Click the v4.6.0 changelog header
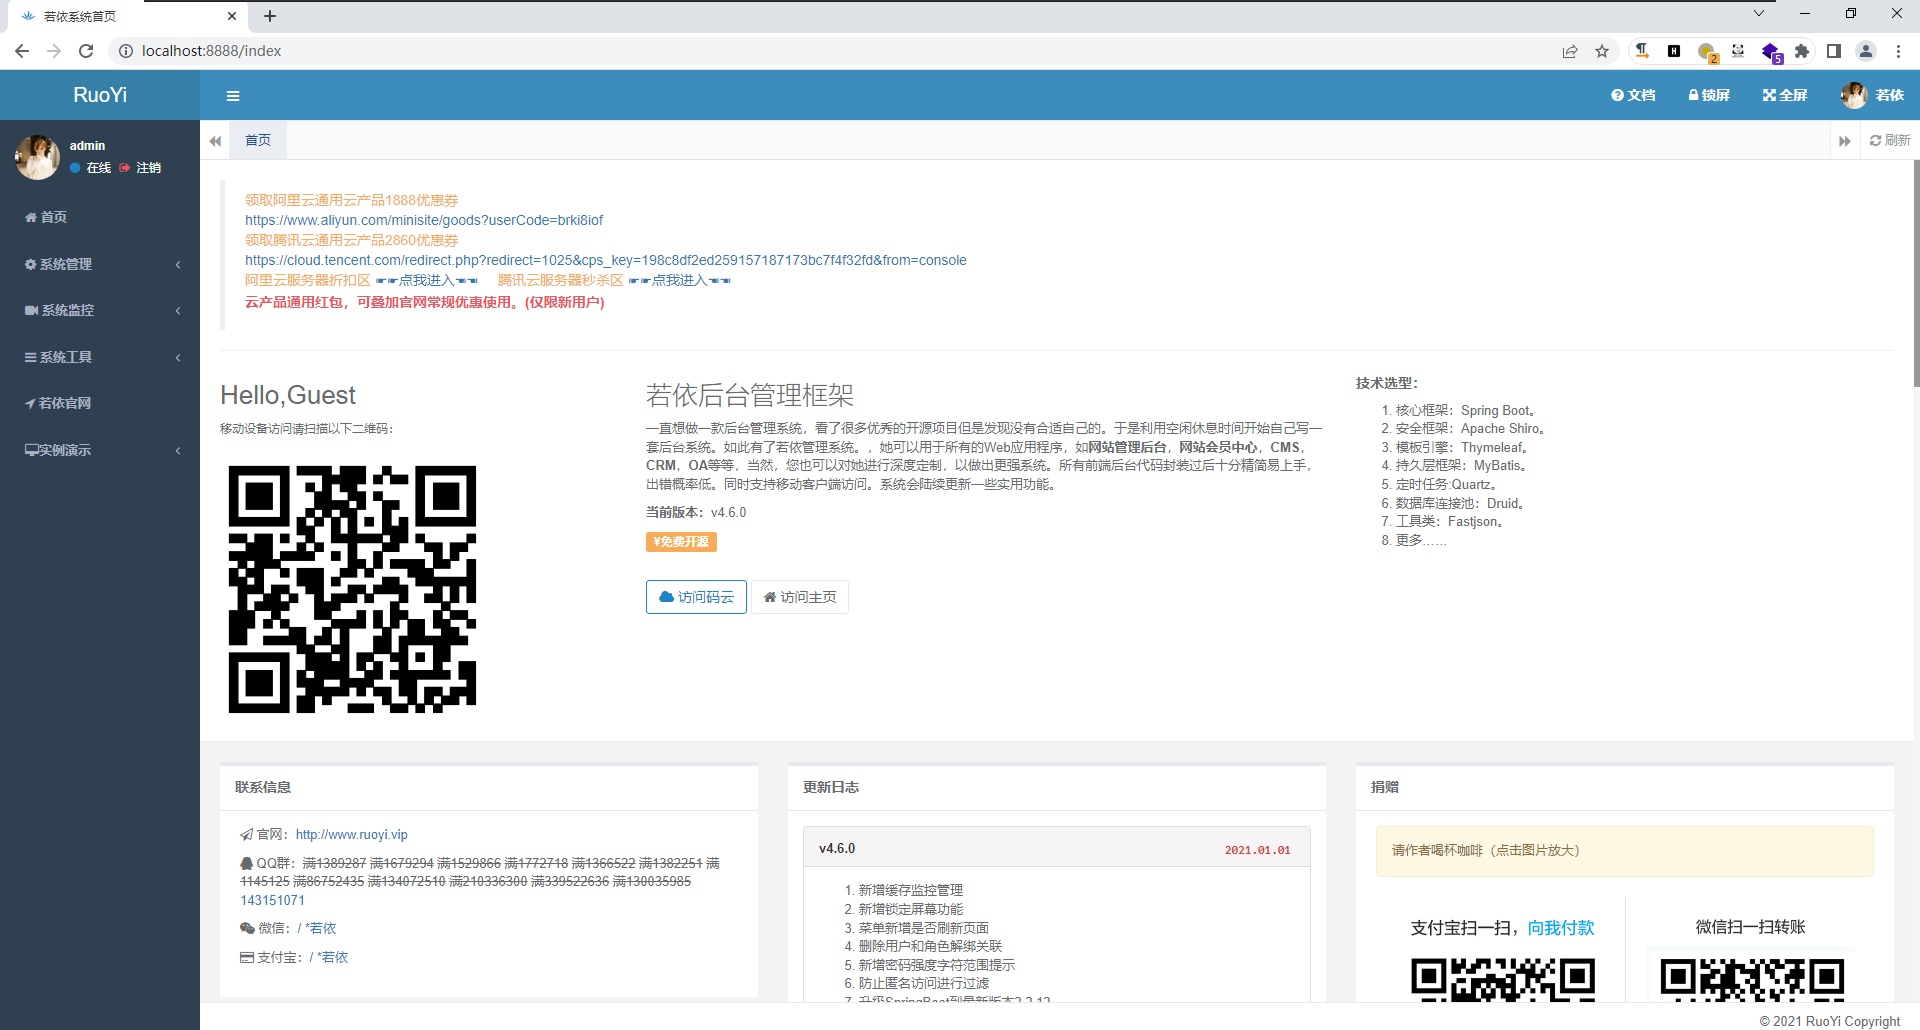1920x1030 pixels. [1057, 848]
